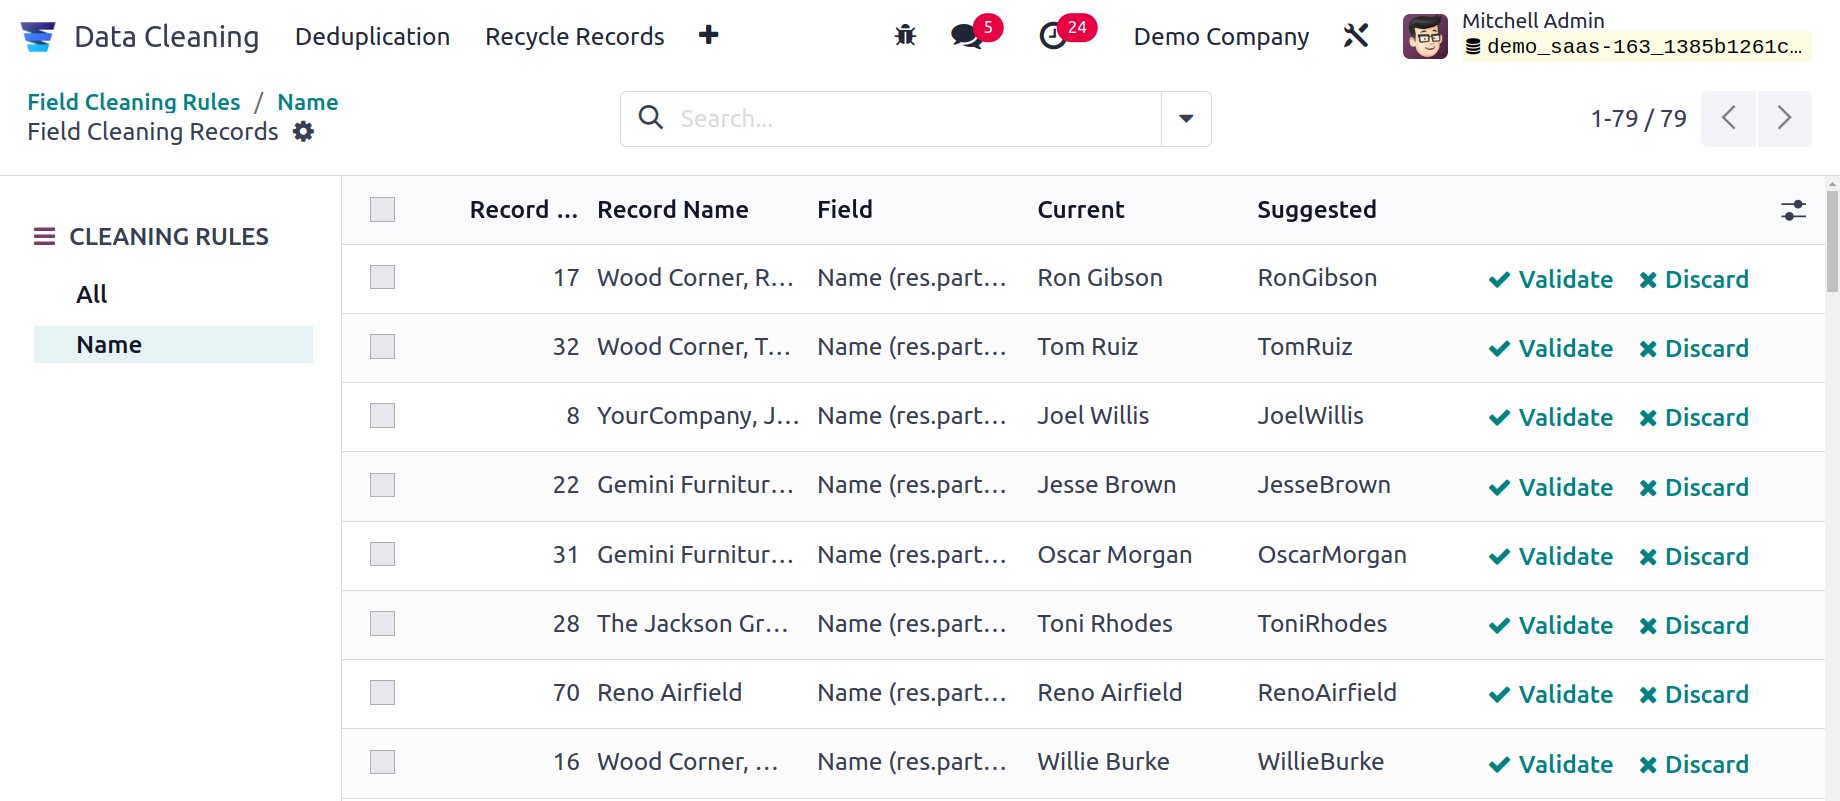Click the plus icon in navbar

[709, 36]
